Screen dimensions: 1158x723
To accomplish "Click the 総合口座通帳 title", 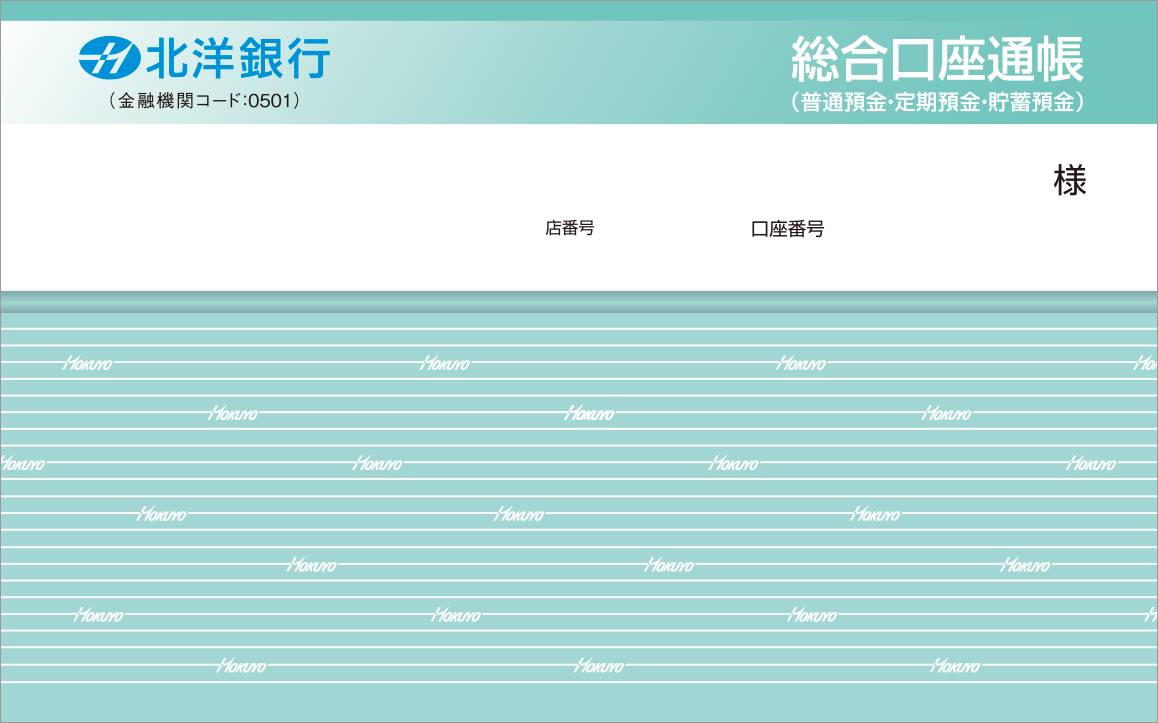I will pos(937,59).
